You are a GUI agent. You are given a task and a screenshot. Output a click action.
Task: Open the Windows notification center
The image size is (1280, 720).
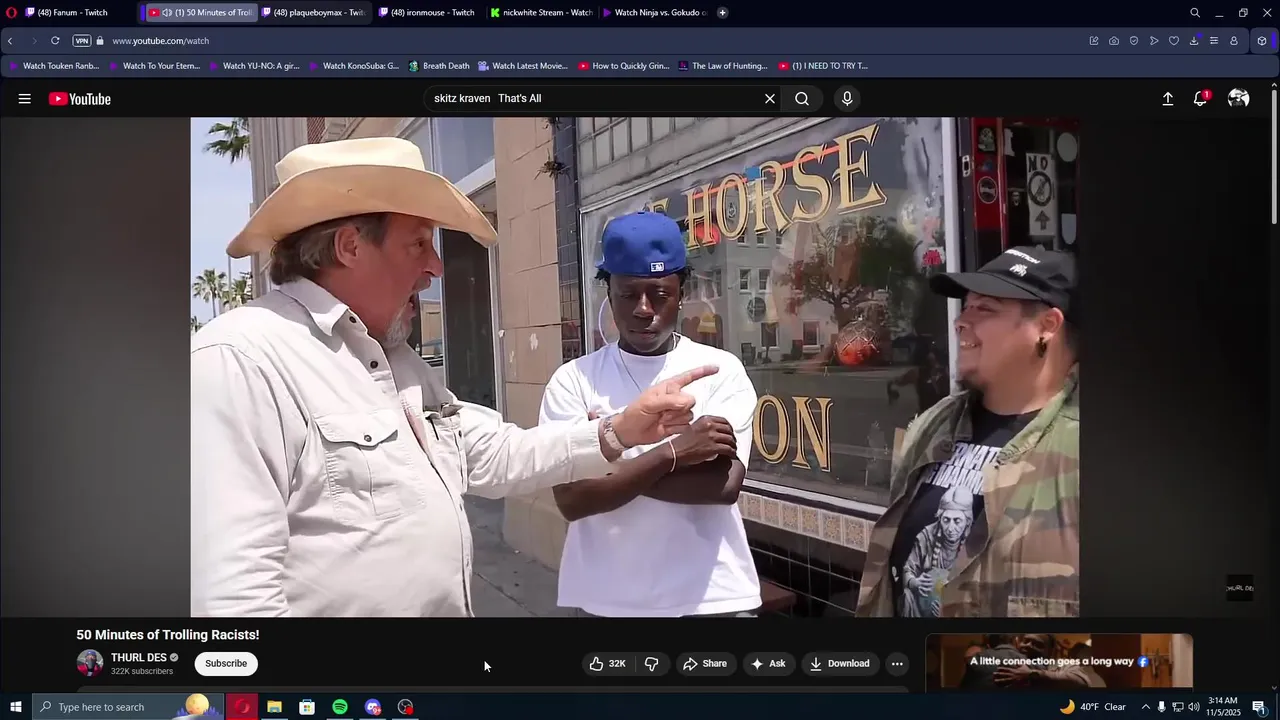click(x=1259, y=707)
